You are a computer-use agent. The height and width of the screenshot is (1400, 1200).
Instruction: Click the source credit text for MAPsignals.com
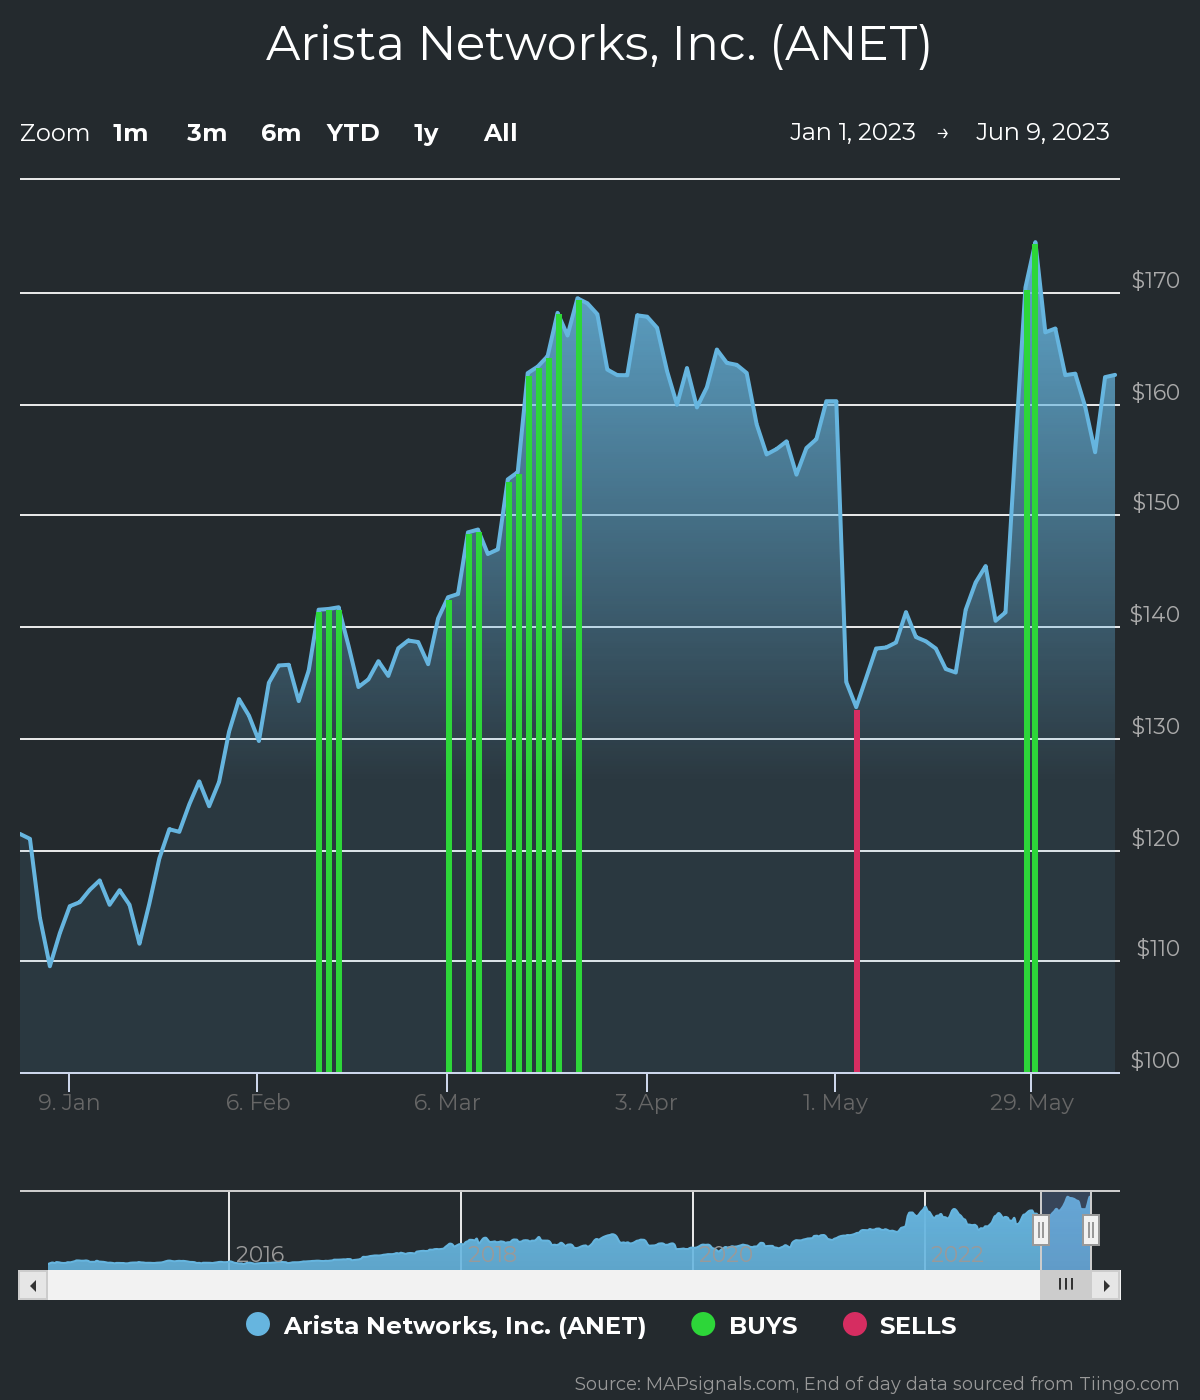pos(877,1384)
